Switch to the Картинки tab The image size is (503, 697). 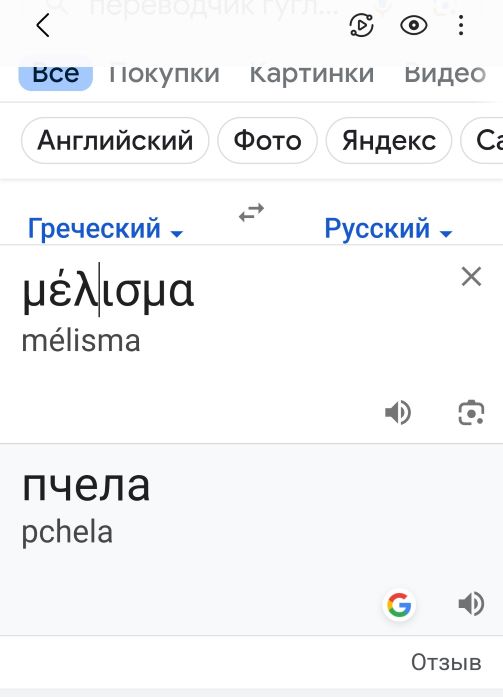pos(312,74)
